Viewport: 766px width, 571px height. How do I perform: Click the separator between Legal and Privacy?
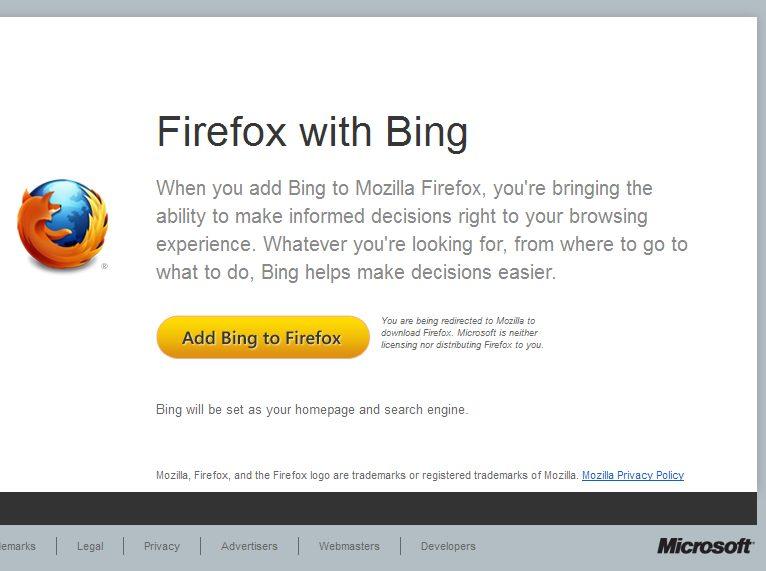(x=124, y=546)
